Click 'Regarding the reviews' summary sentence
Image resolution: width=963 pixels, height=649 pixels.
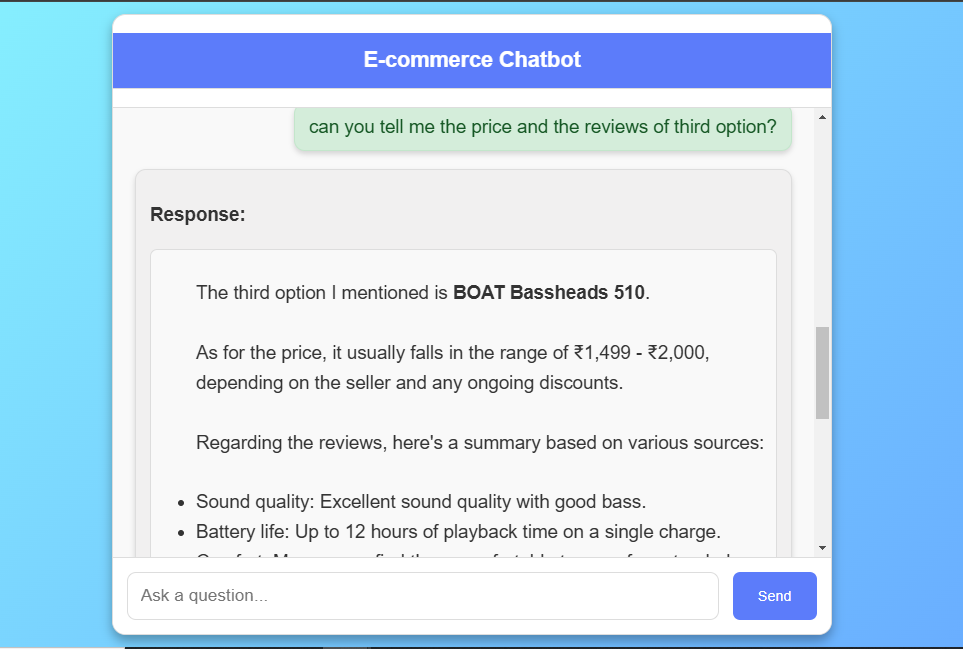[x=479, y=442]
